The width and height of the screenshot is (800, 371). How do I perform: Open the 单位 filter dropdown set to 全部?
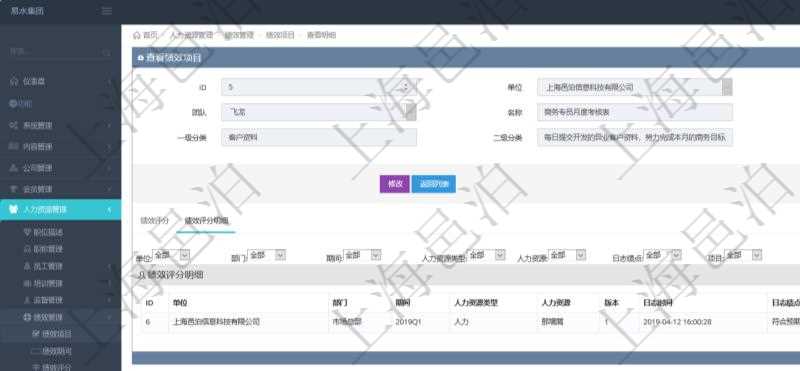171,255
